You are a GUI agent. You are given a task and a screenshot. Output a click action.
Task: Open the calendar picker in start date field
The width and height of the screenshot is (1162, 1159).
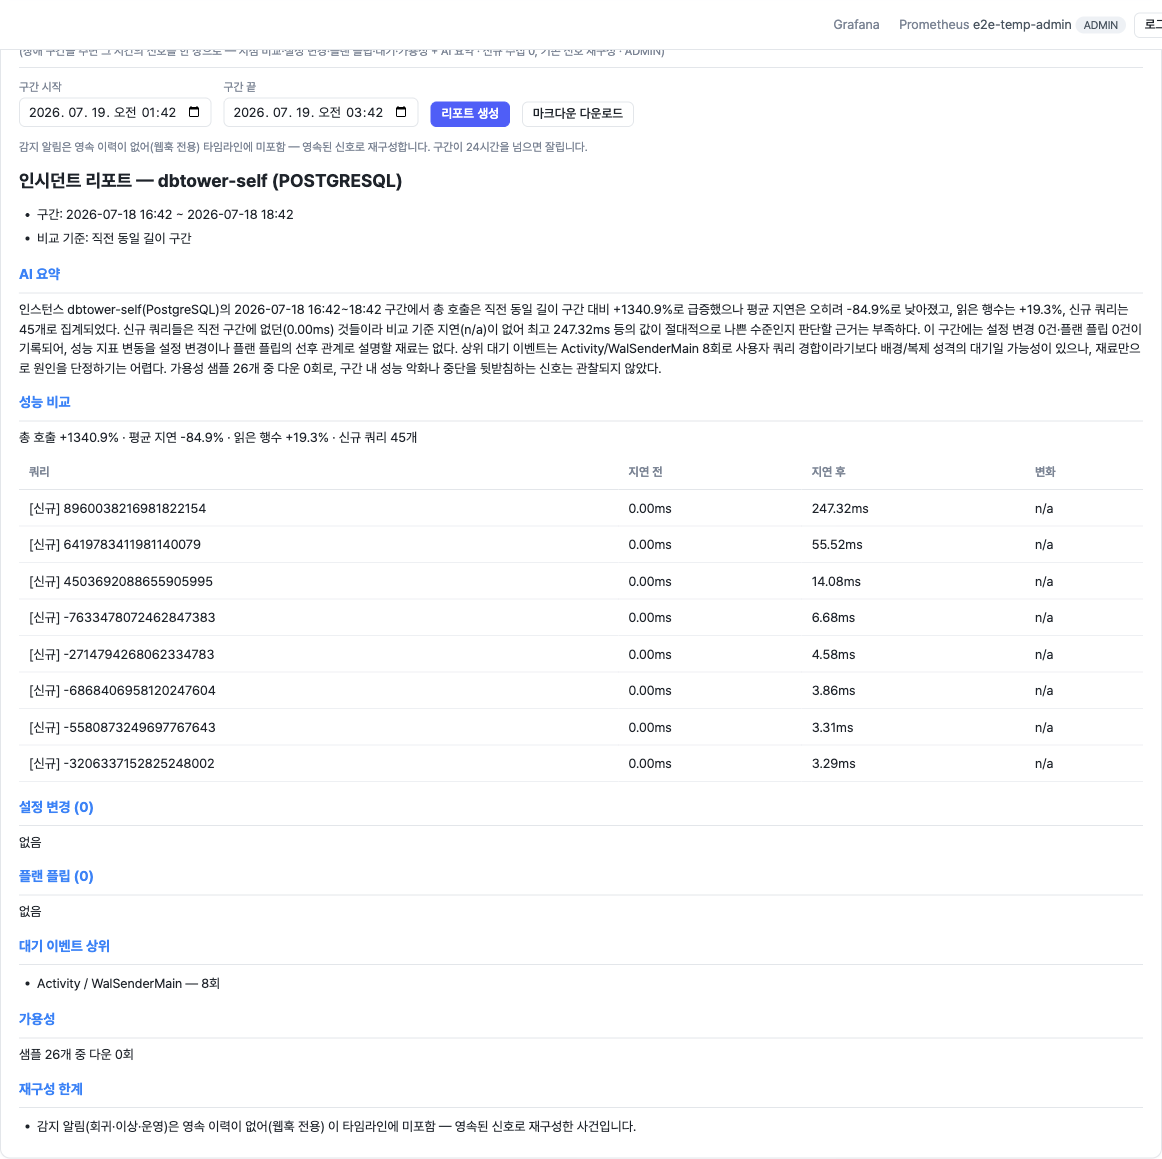click(194, 112)
